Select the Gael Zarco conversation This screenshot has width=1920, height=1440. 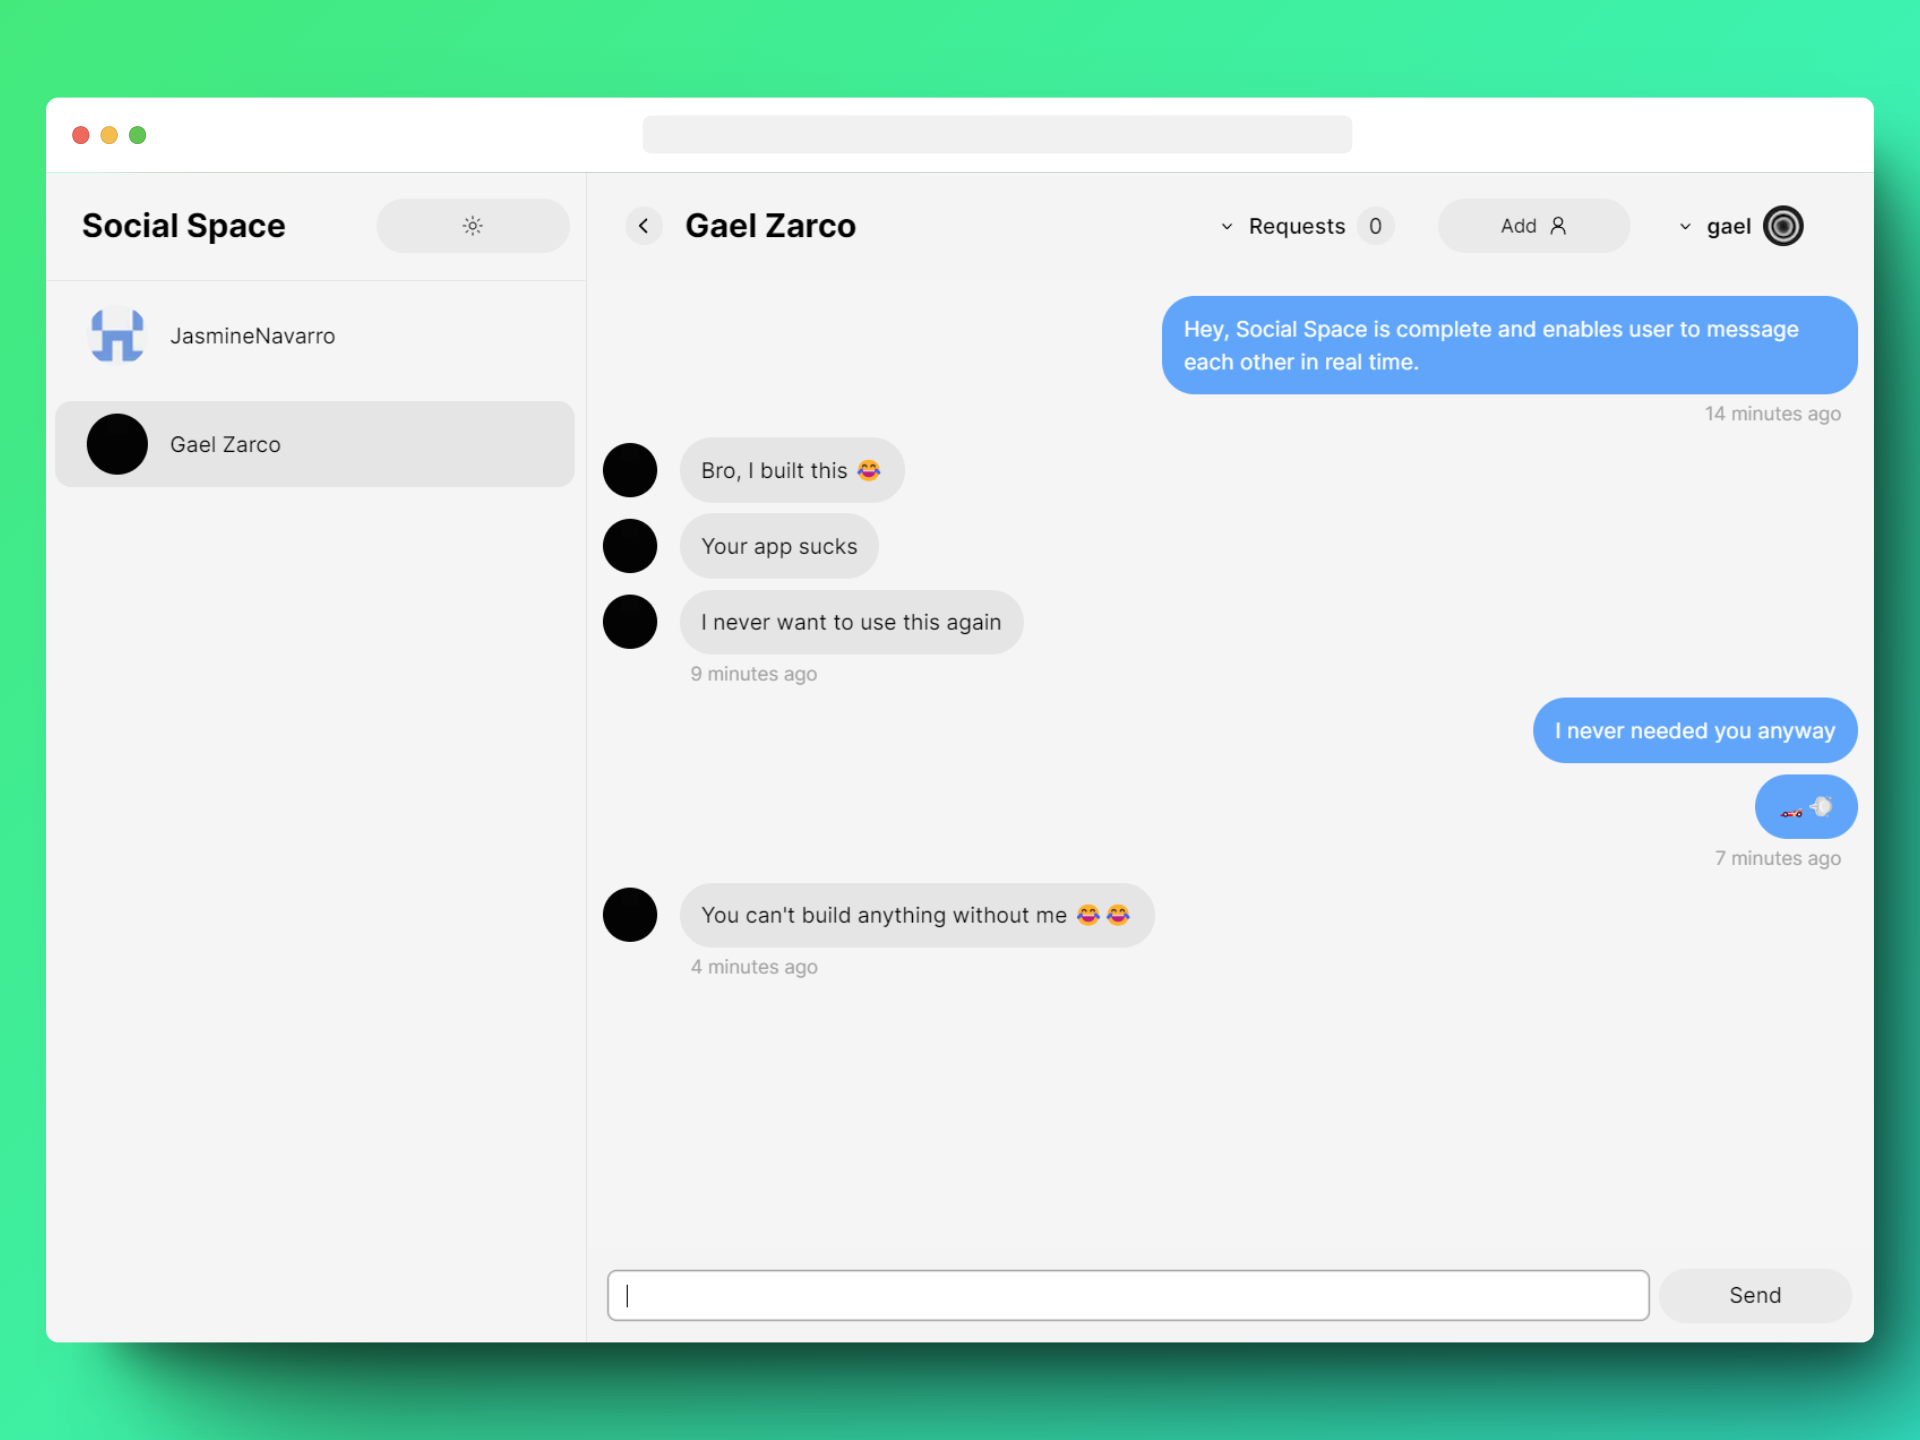coord(317,443)
